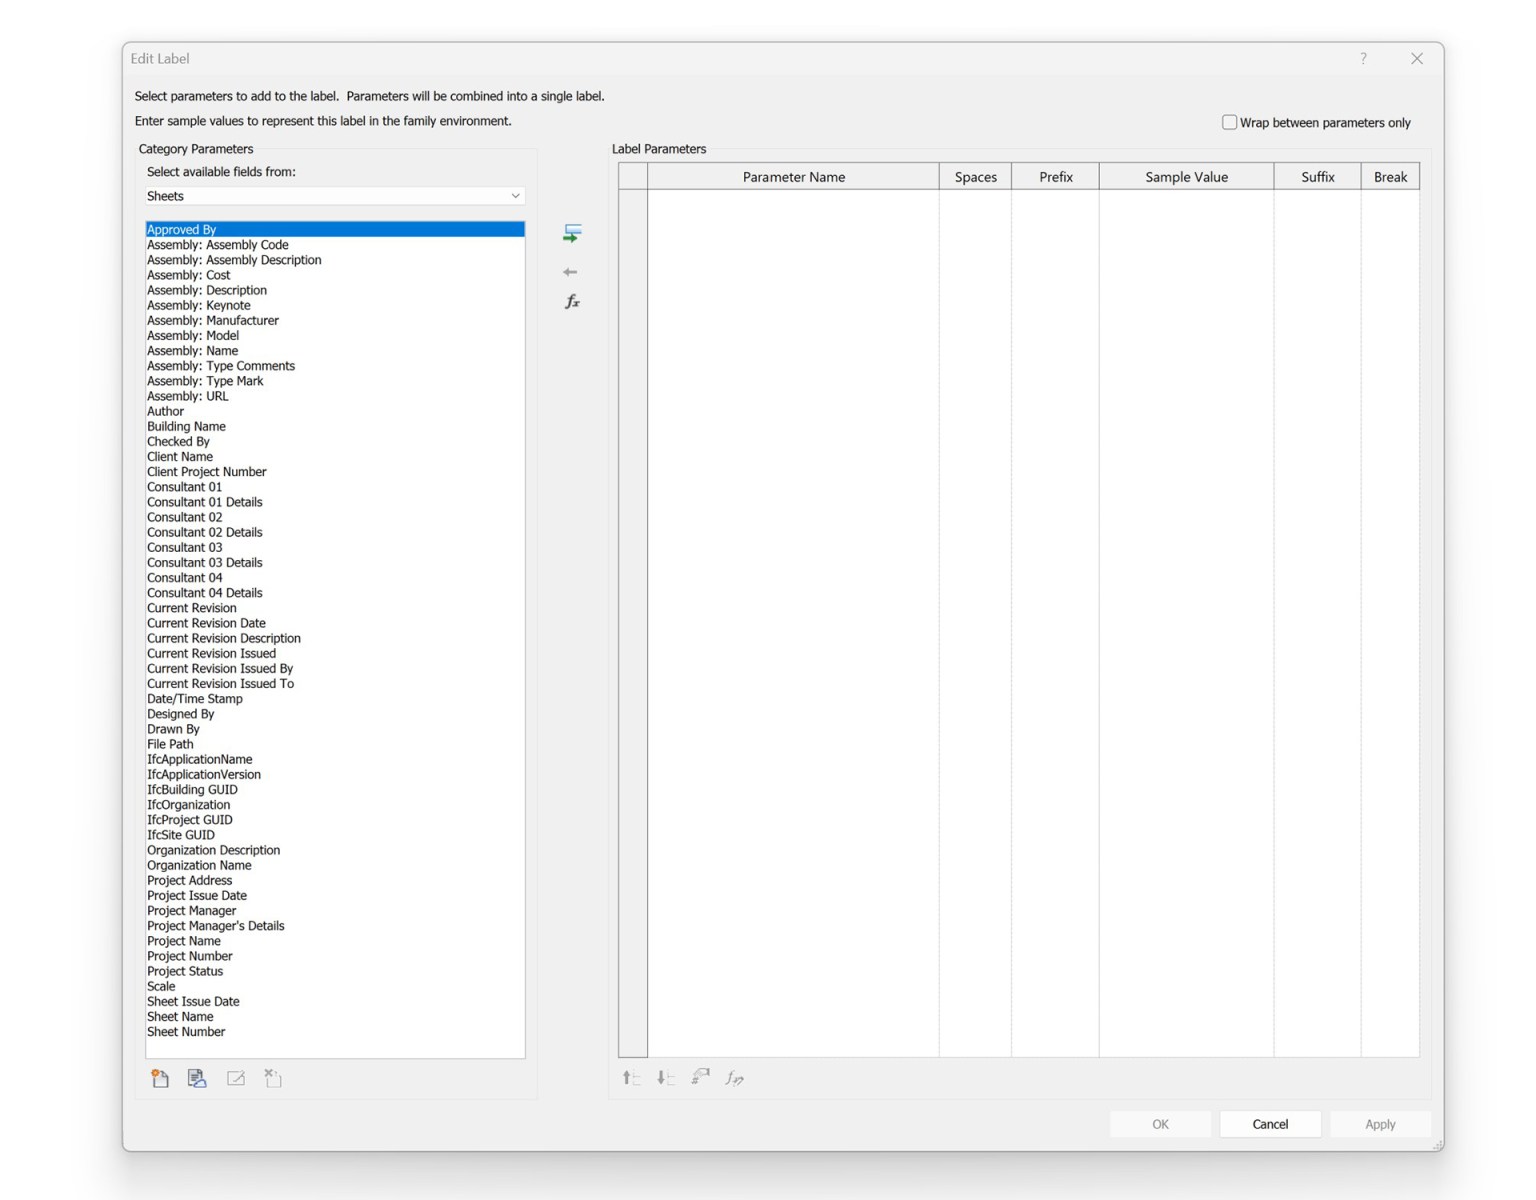Click the edit parameter icon
The image size is (1536, 1200).
pos(235,1078)
